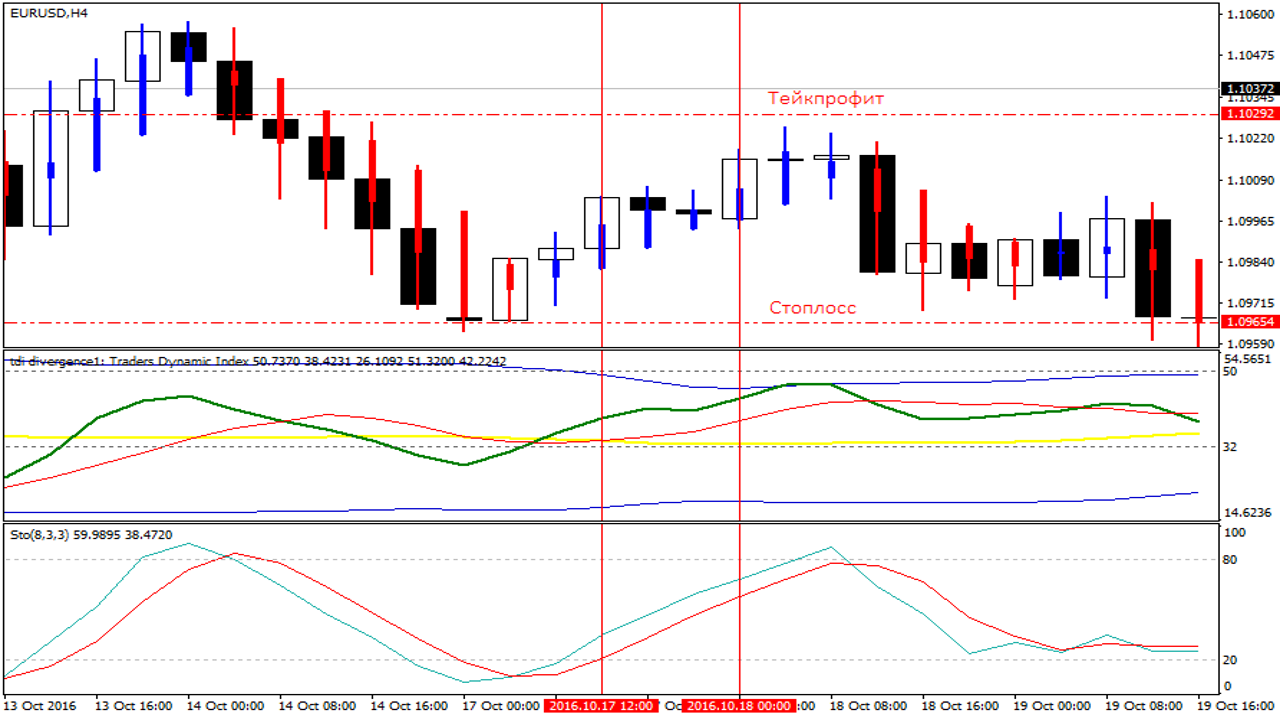Select the 2016.10.18 00:00 vertical line date marker
This screenshot has width=1280, height=720.
point(739,706)
